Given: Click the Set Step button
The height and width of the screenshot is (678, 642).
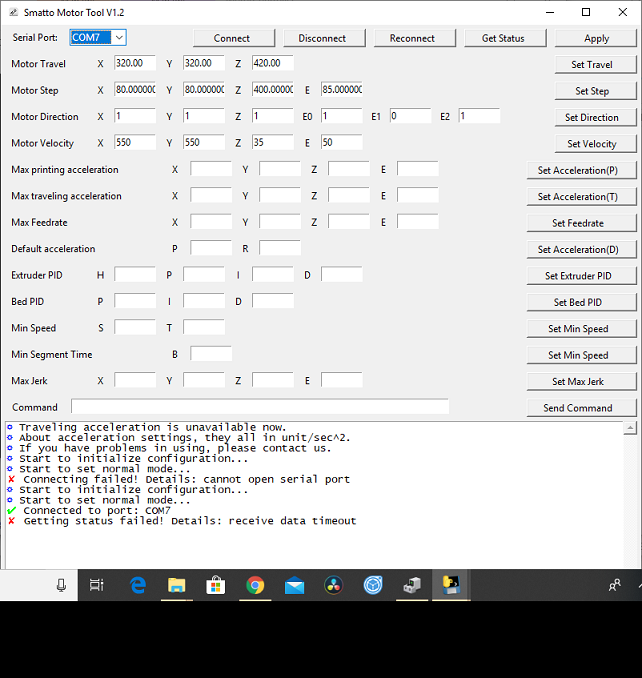Looking at the screenshot, I should [596, 91].
